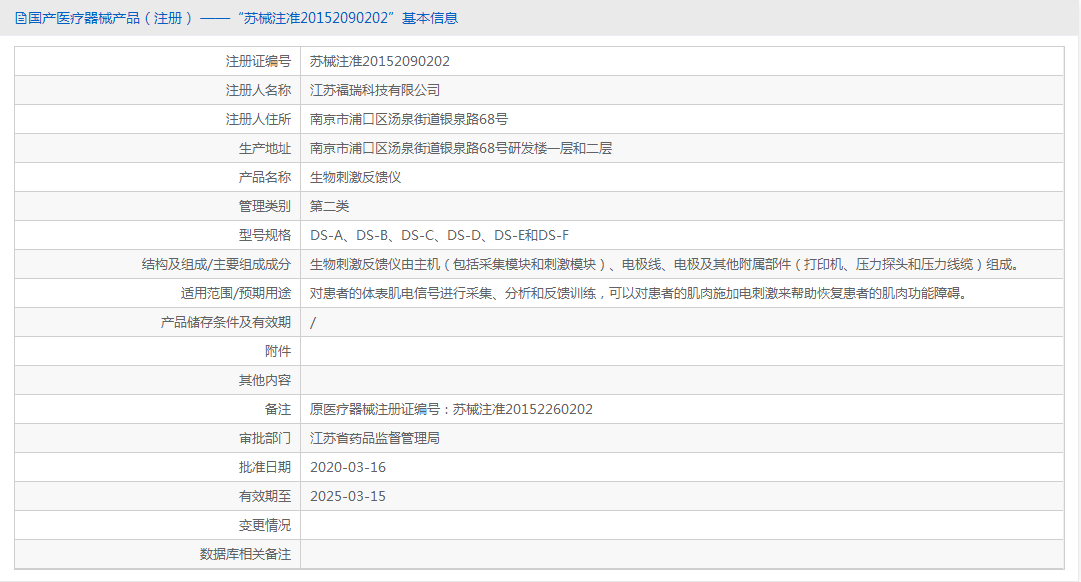Click the label 管理类别

click(265, 206)
